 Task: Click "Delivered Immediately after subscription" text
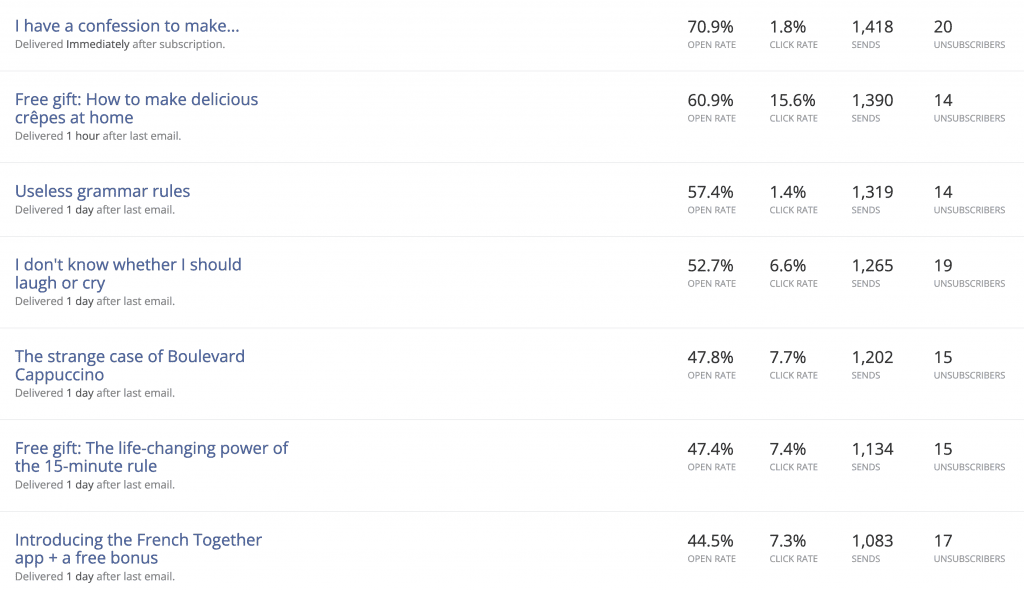(120, 44)
